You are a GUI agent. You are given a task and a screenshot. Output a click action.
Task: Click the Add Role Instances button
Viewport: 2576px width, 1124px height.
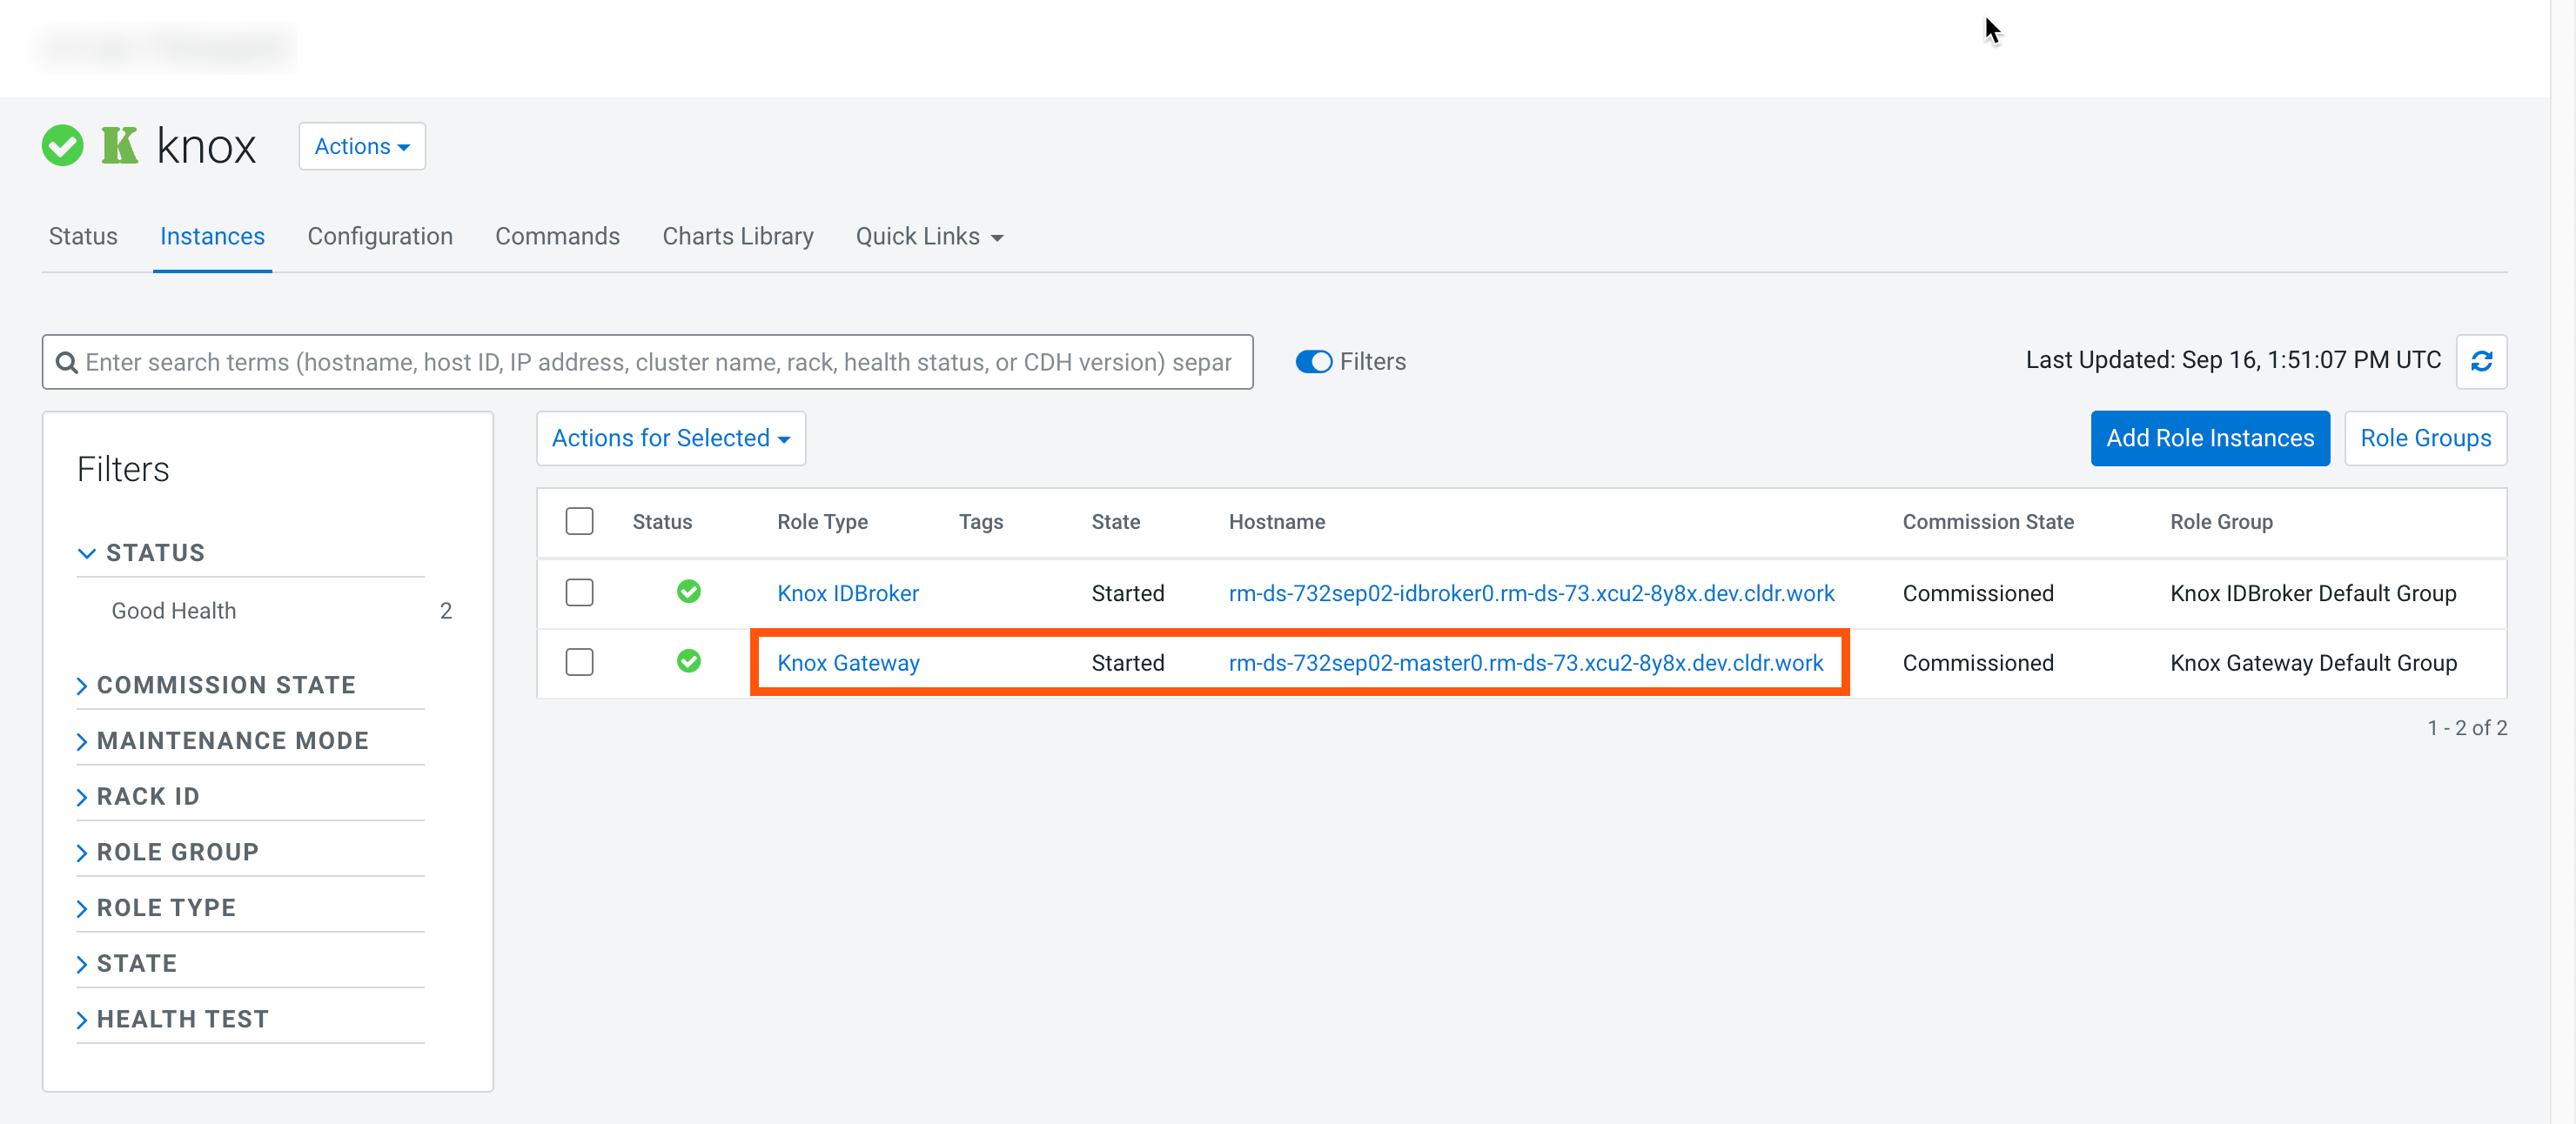pyautogui.click(x=2209, y=438)
